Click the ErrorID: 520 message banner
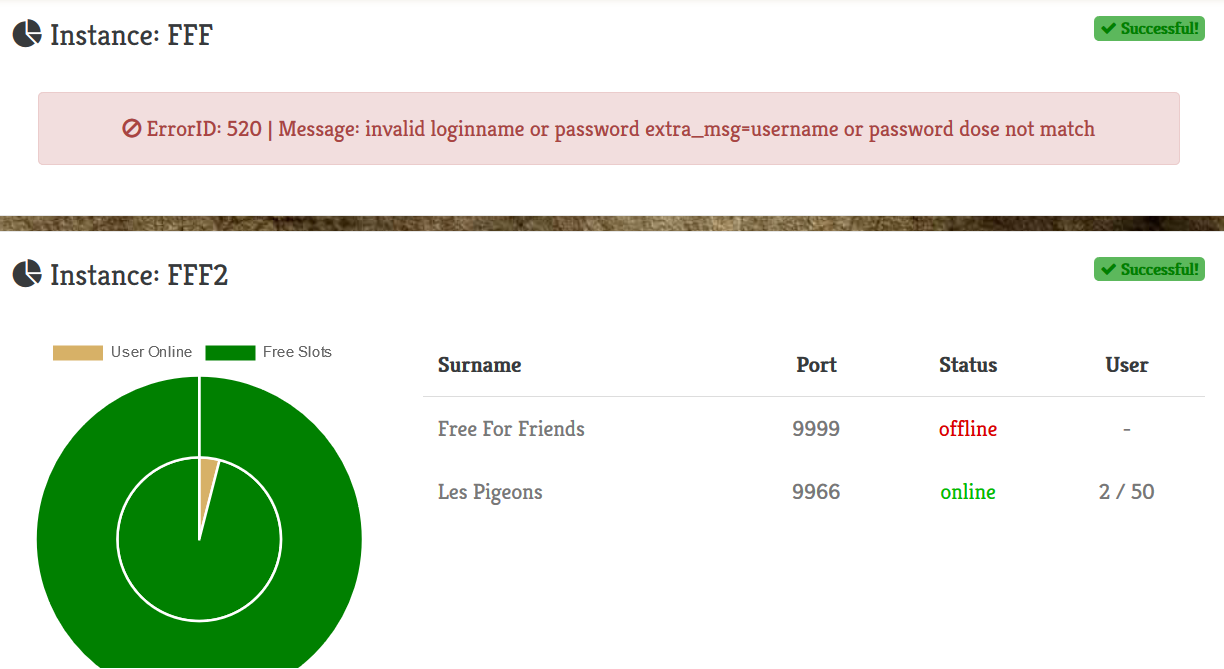This screenshot has height=669, width=1224. click(x=611, y=128)
